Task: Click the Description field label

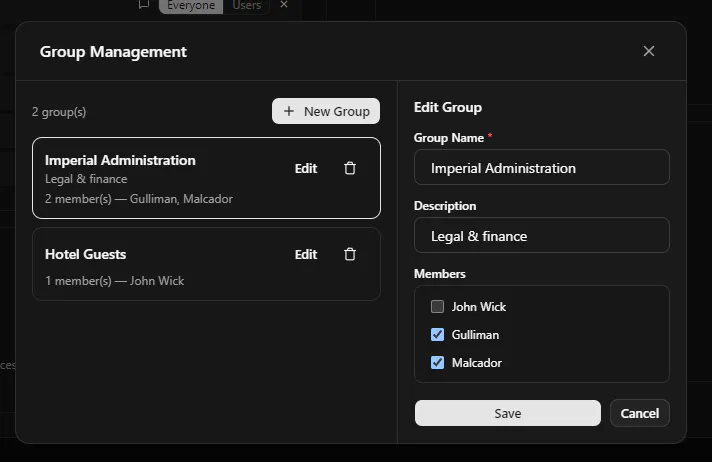Action: click(445, 206)
